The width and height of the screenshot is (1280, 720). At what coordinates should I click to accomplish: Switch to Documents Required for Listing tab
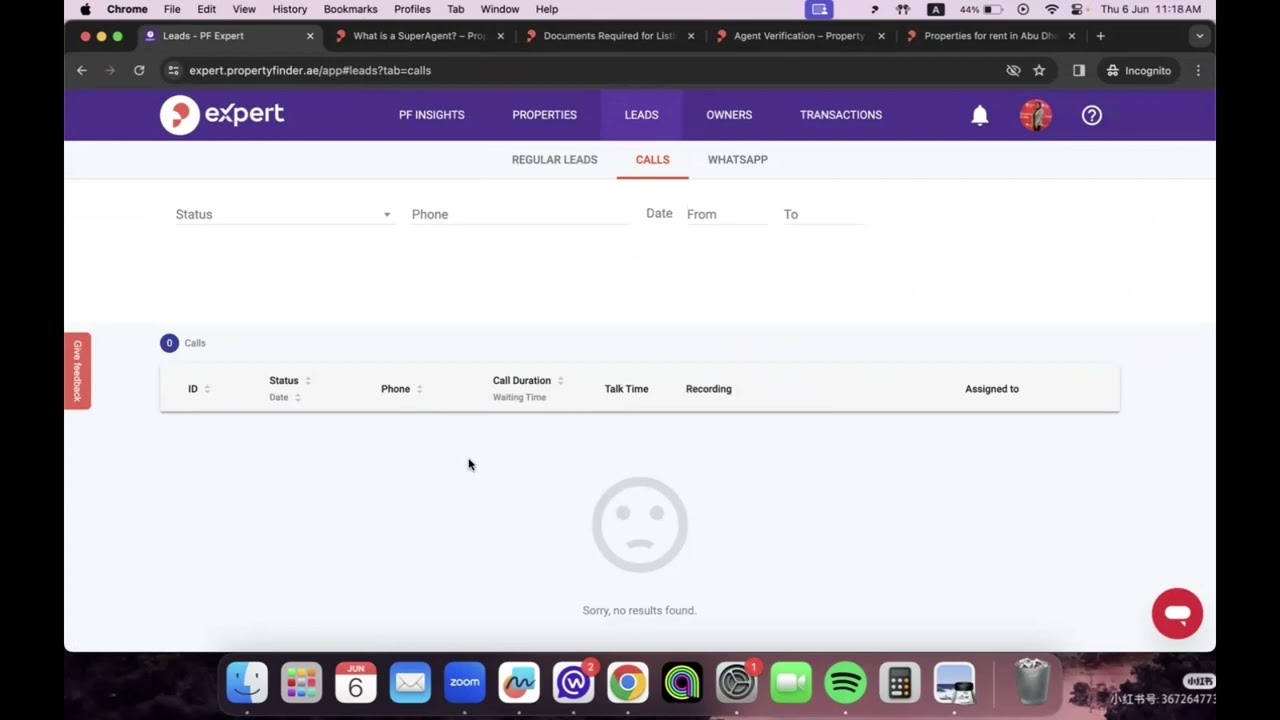(x=610, y=36)
